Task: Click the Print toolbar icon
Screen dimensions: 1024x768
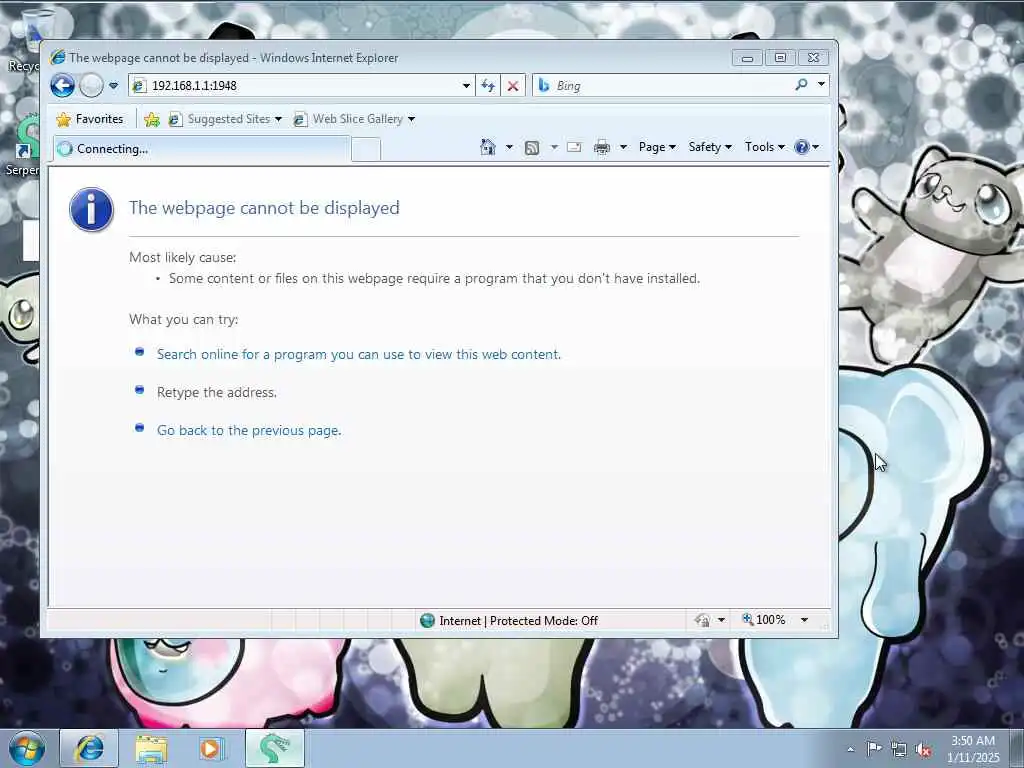Action: (601, 148)
